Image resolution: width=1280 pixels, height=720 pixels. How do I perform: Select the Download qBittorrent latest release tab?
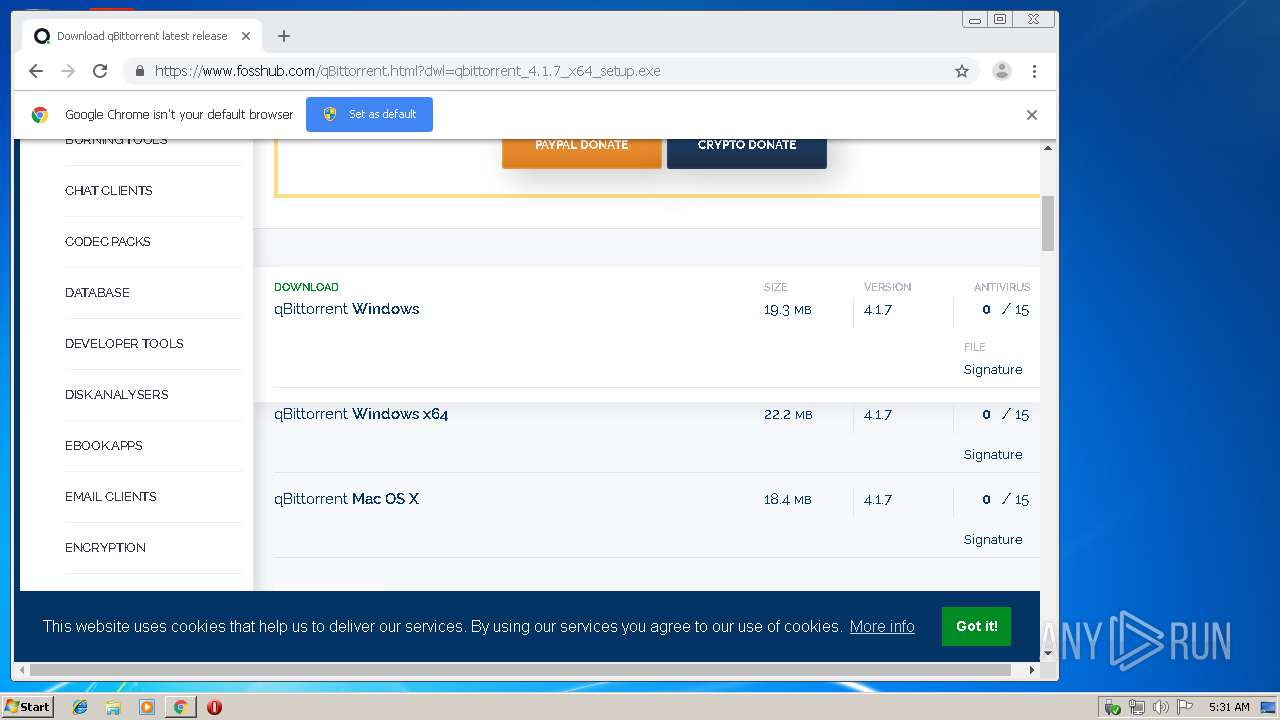click(x=140, y=36)
